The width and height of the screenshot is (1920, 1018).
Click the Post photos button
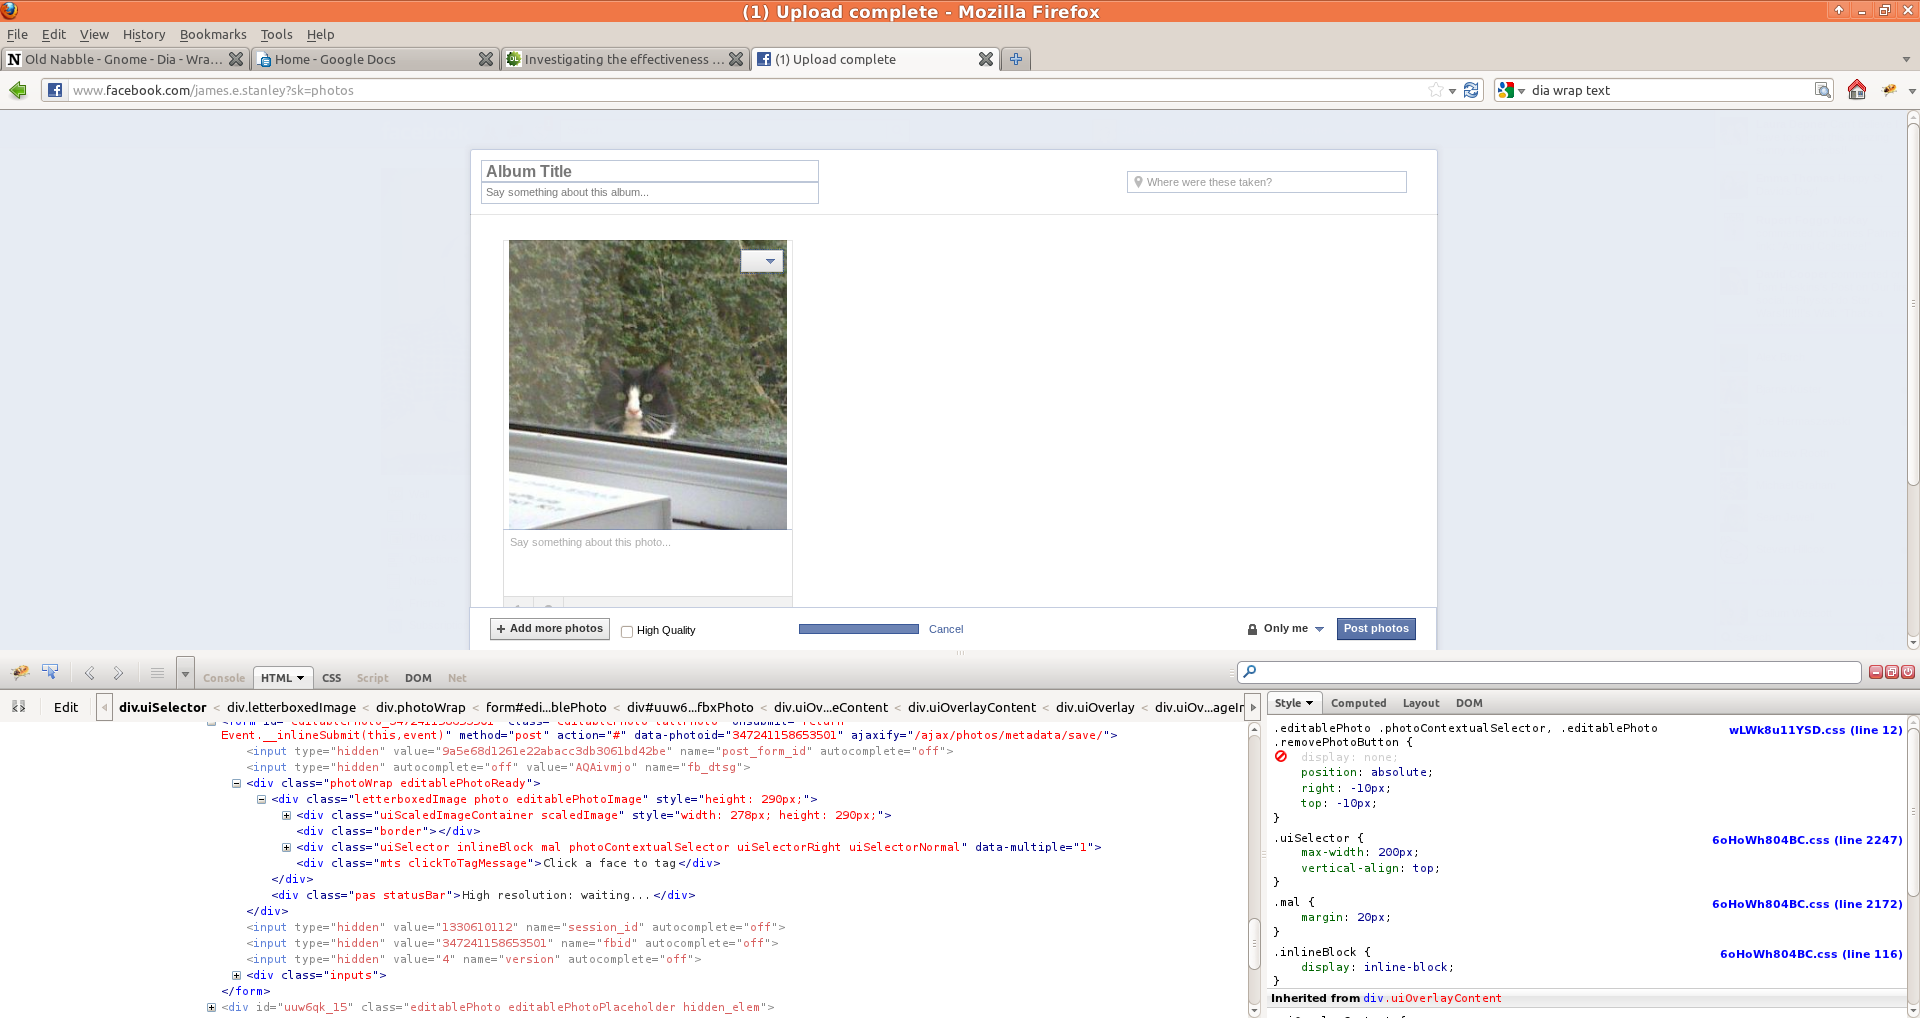(1375, 629)
